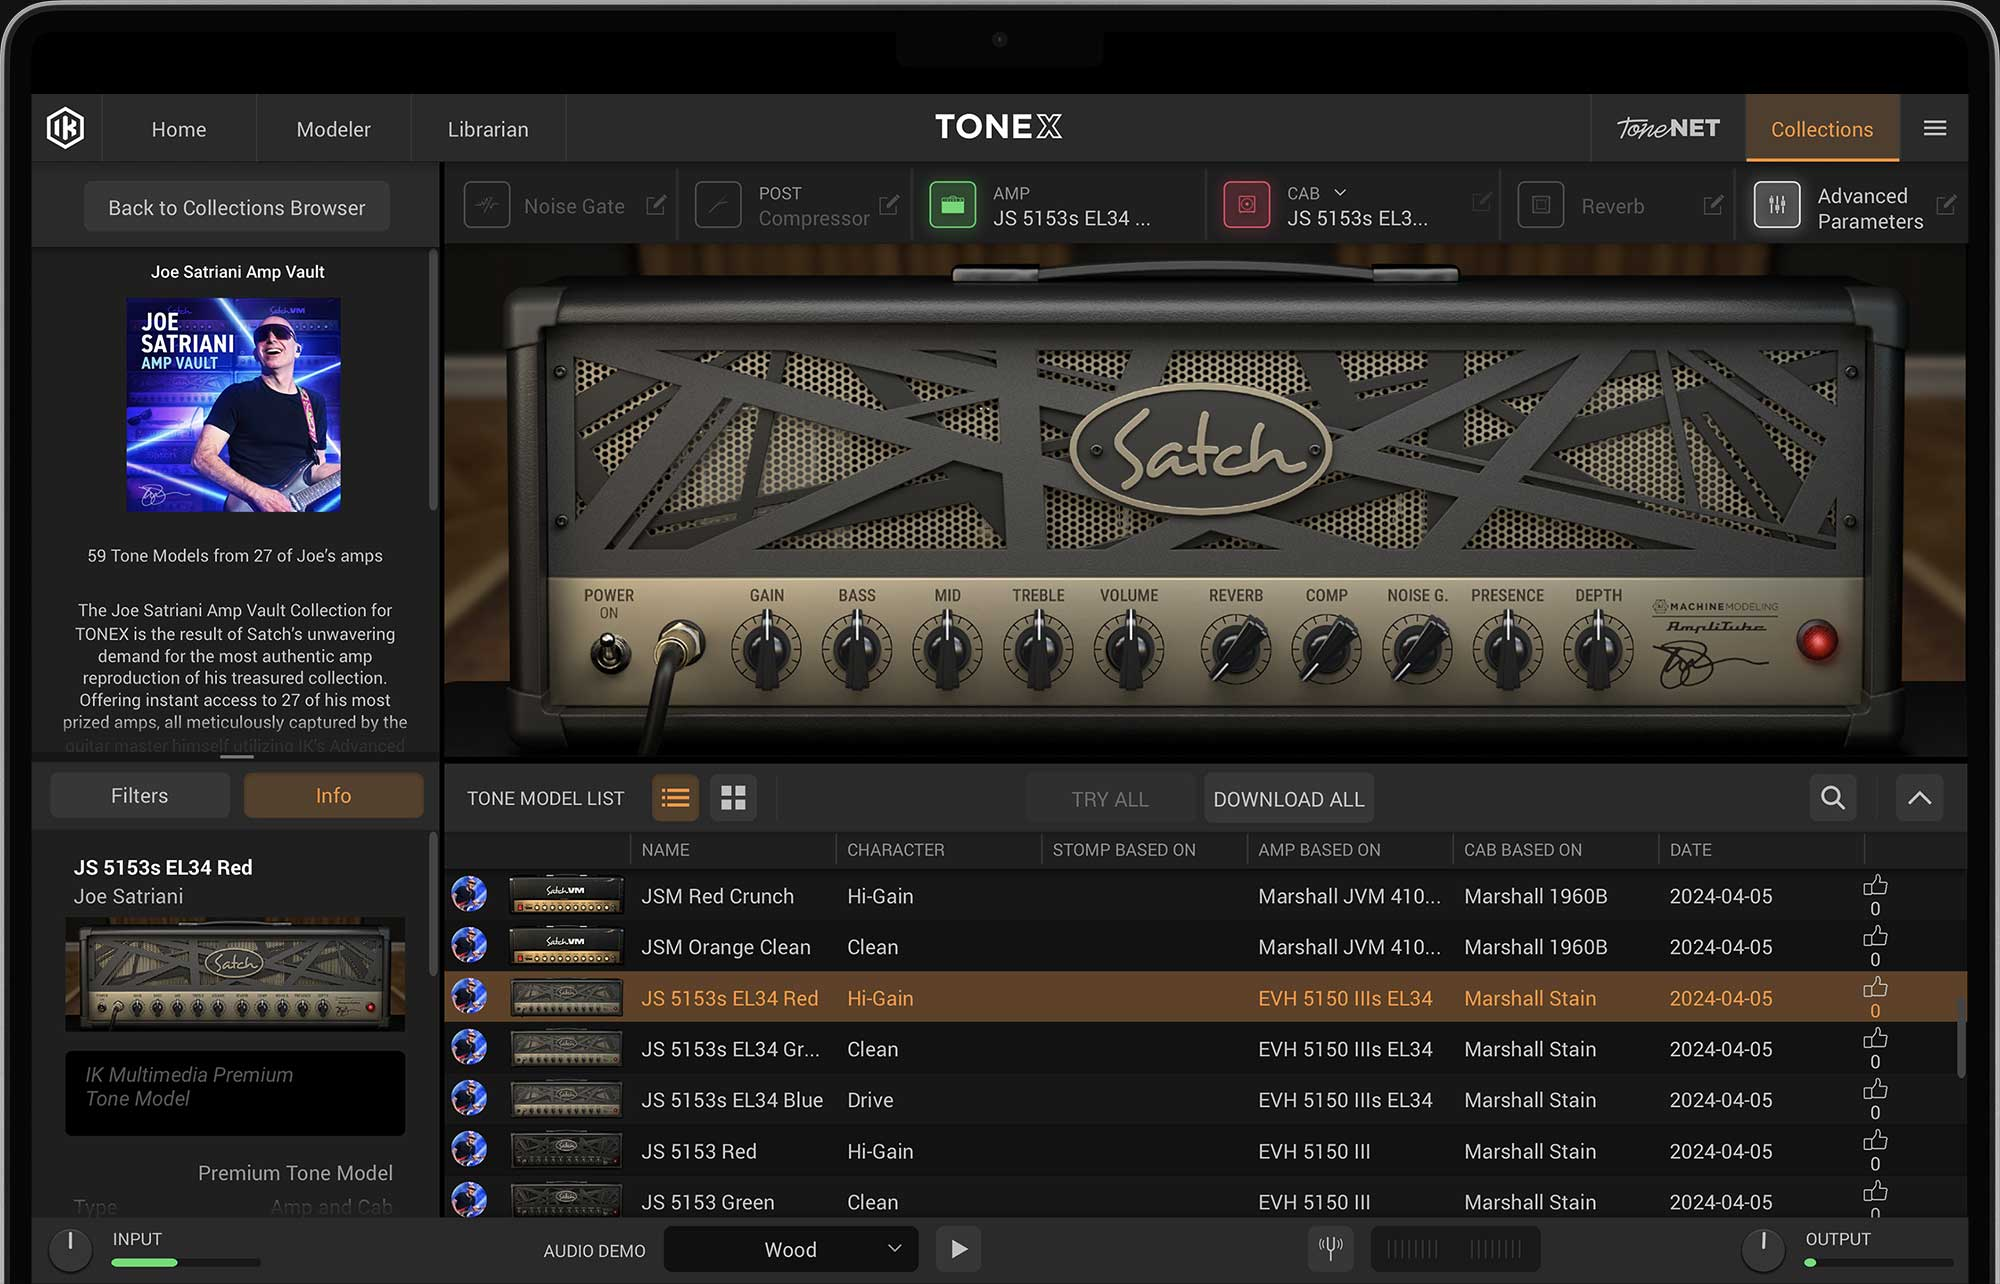Open the hamburger menu

[x=1934, y=128]
